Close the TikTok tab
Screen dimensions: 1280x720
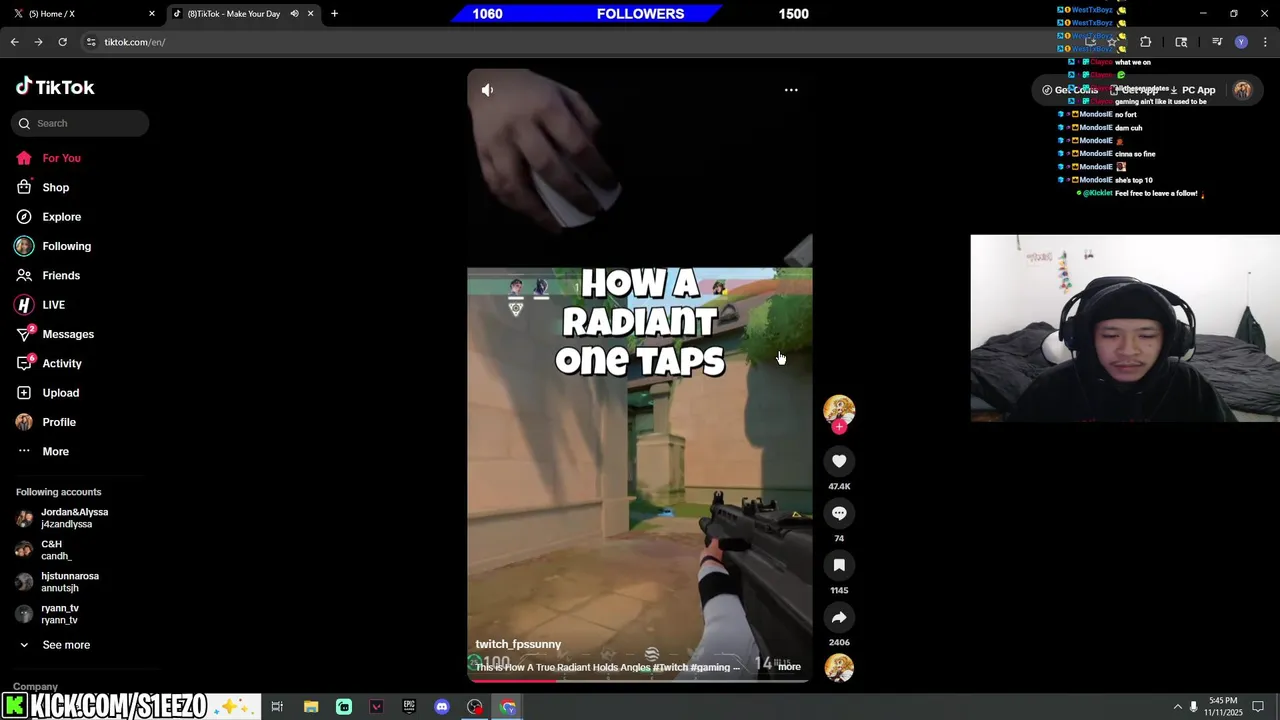point(311,14)
